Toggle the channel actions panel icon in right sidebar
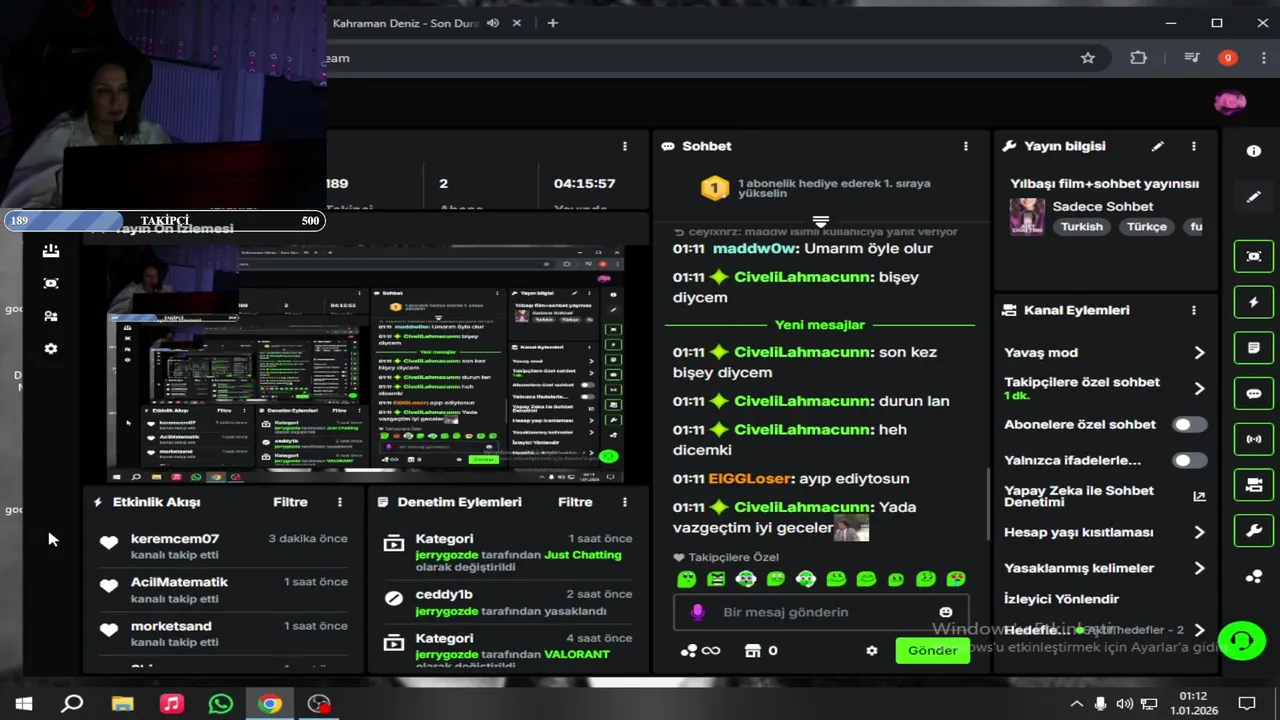Viewport: 1280px width, 720px height. tap(1253, 485)
